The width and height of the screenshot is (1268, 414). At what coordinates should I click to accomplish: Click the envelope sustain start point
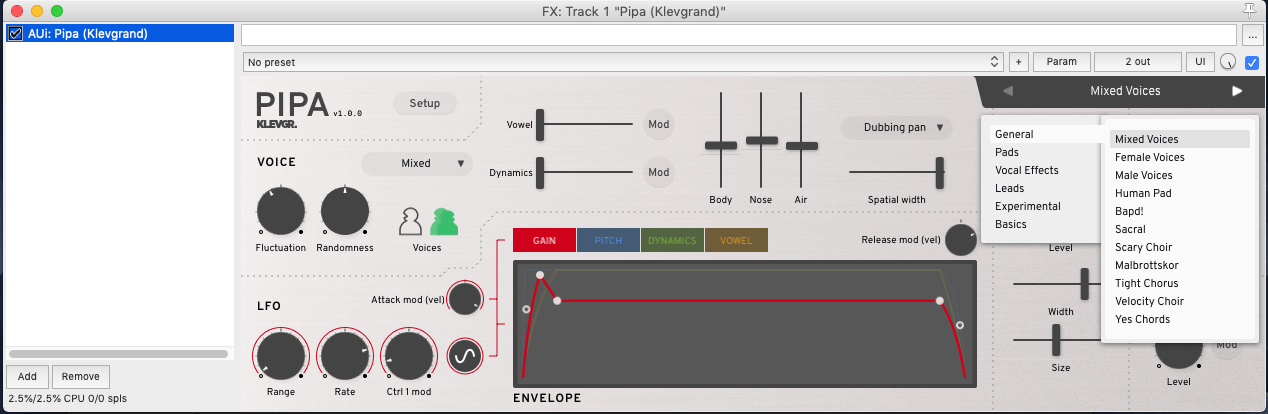pos(557,301)
